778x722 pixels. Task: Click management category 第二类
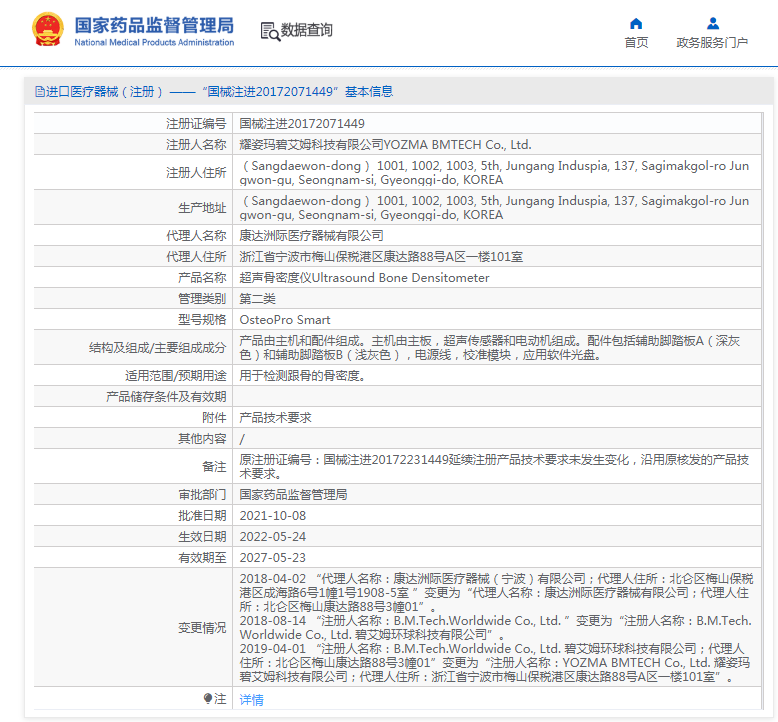pos(258,299)
